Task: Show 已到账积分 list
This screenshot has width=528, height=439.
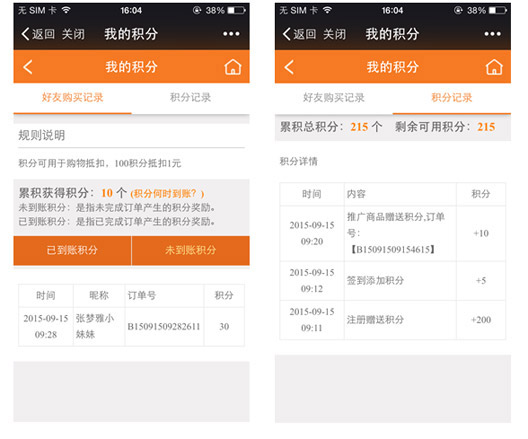Action: [x=72, y=250]
